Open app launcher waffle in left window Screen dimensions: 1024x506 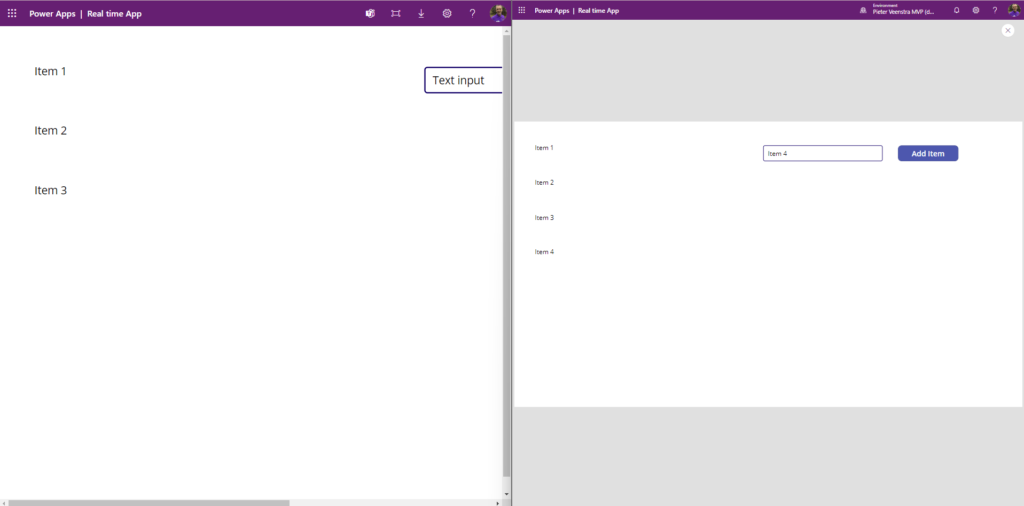12,13
